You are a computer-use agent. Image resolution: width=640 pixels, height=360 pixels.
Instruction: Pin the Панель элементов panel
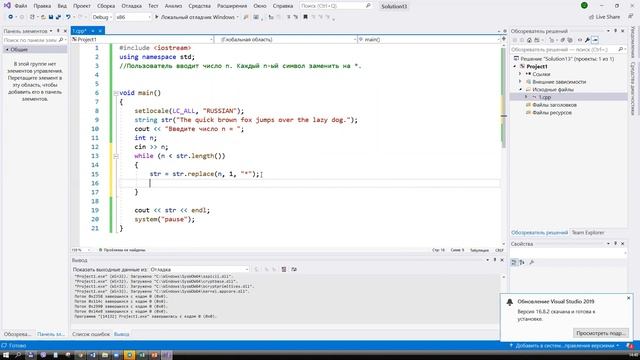tap(58, 31)
